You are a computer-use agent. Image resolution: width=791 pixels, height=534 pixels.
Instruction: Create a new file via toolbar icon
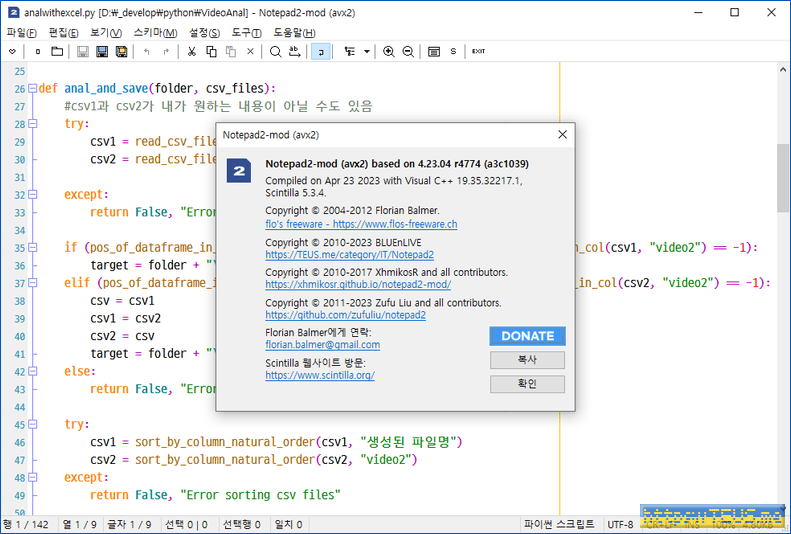[x=38, y=51]
